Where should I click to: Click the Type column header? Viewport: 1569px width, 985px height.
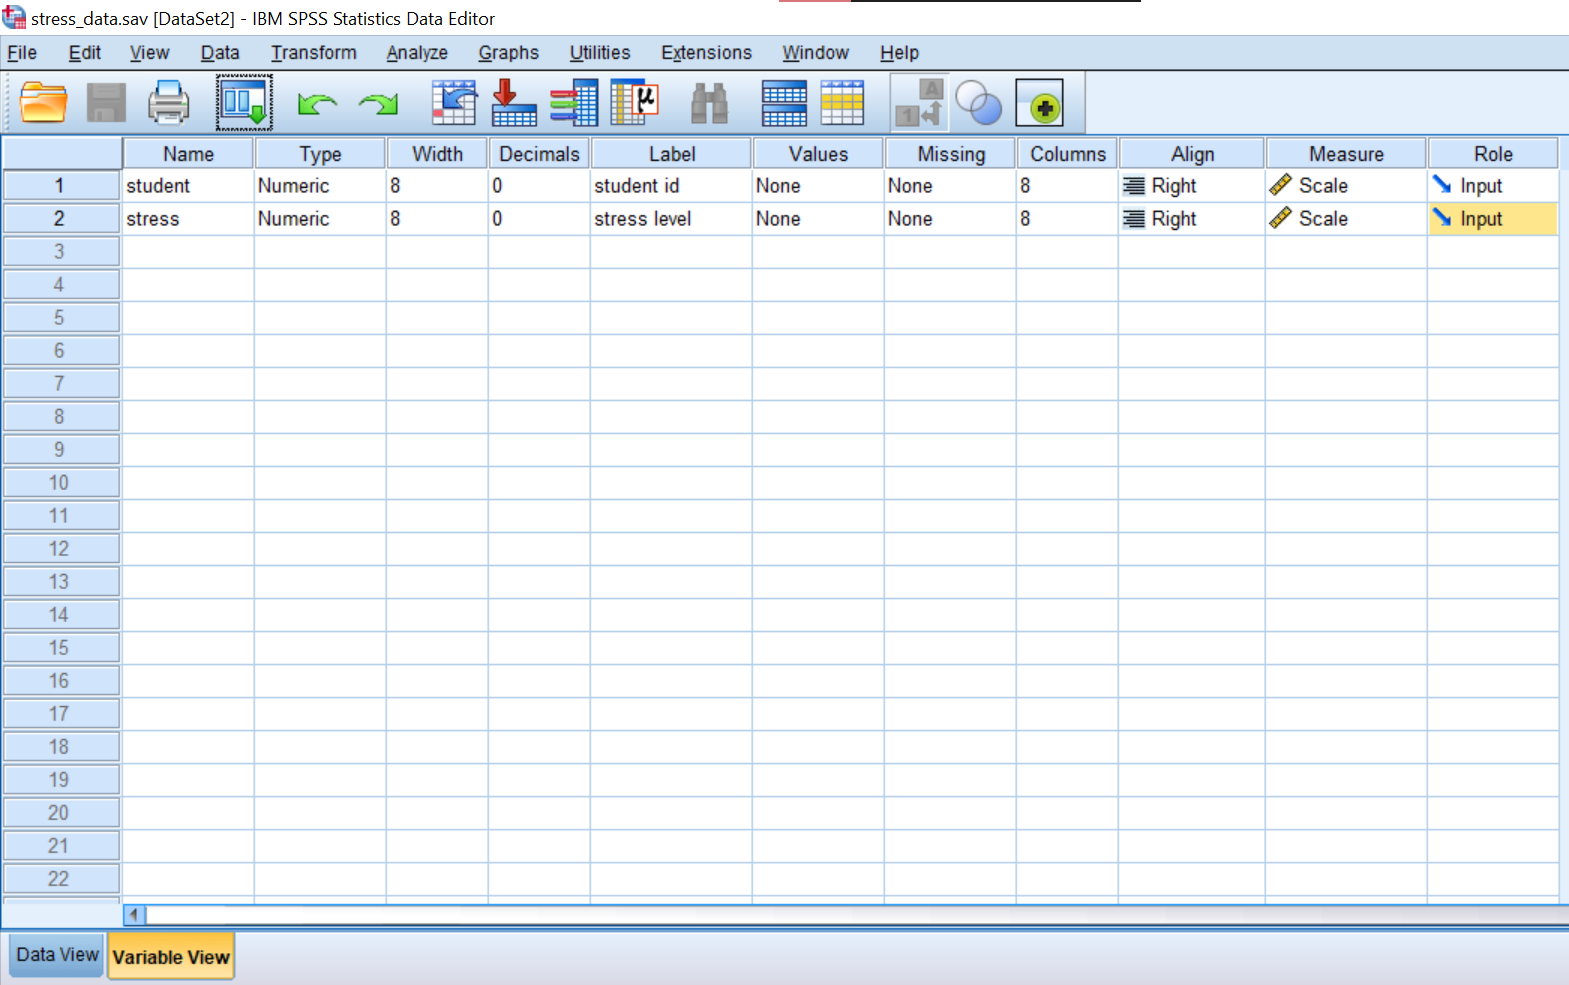(x=320, y=154)
